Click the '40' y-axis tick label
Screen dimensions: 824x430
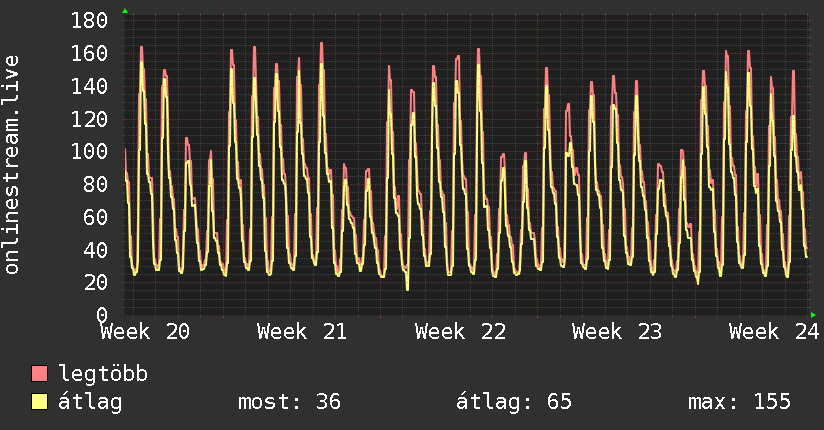(96, 250)
